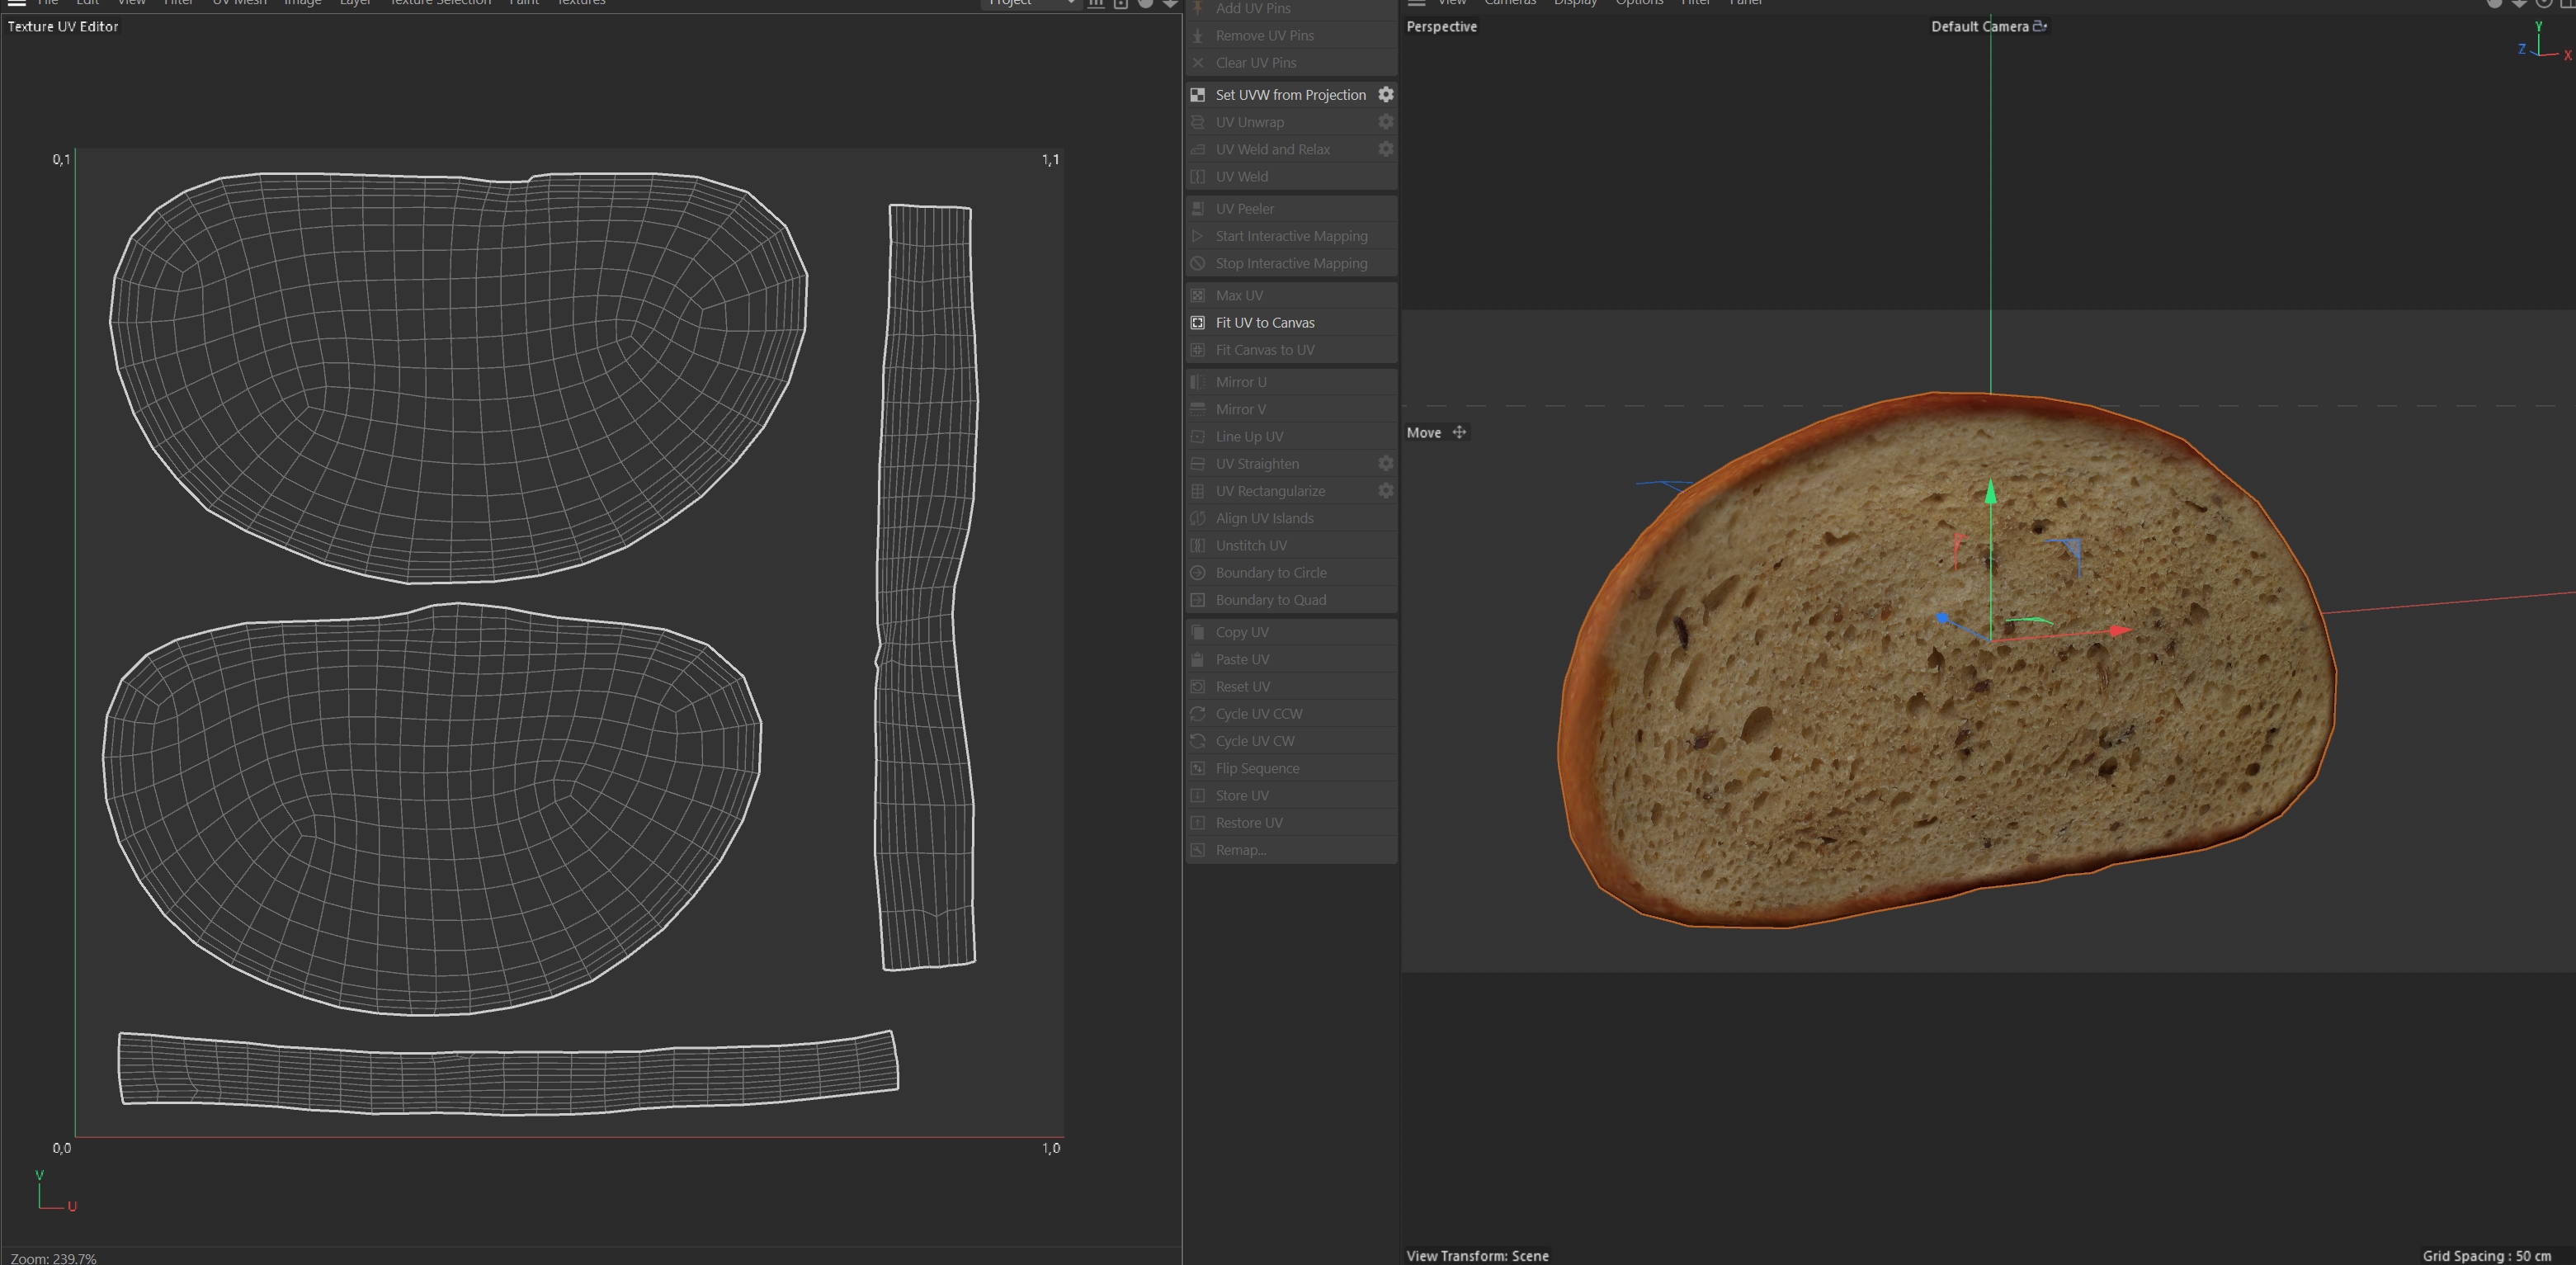Viewport: 2576px width, 1265px height.
Task: Open the UV Straighten options gear
Action: click(1385, 463)
